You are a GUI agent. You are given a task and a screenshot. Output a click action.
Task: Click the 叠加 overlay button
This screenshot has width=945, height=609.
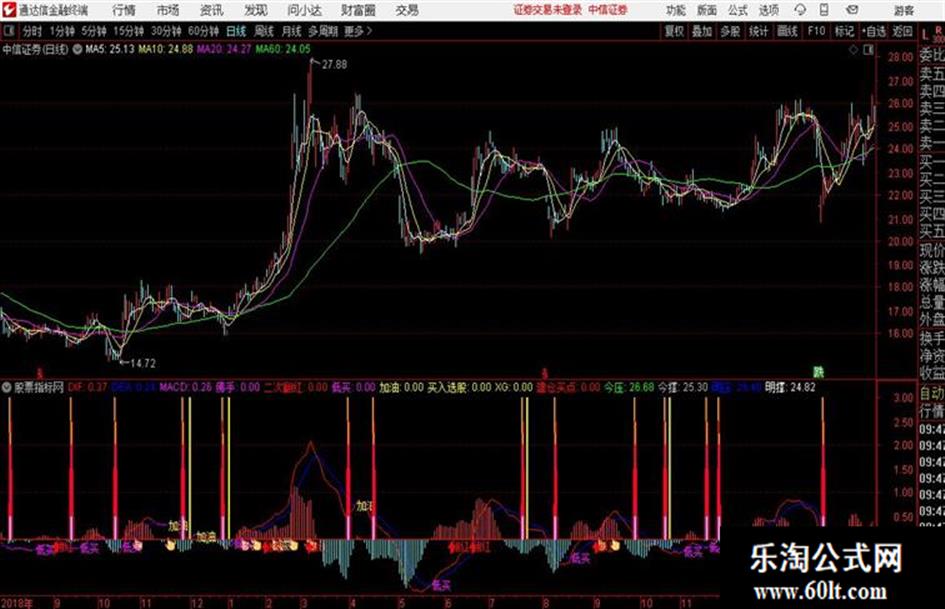click(702, 31)
